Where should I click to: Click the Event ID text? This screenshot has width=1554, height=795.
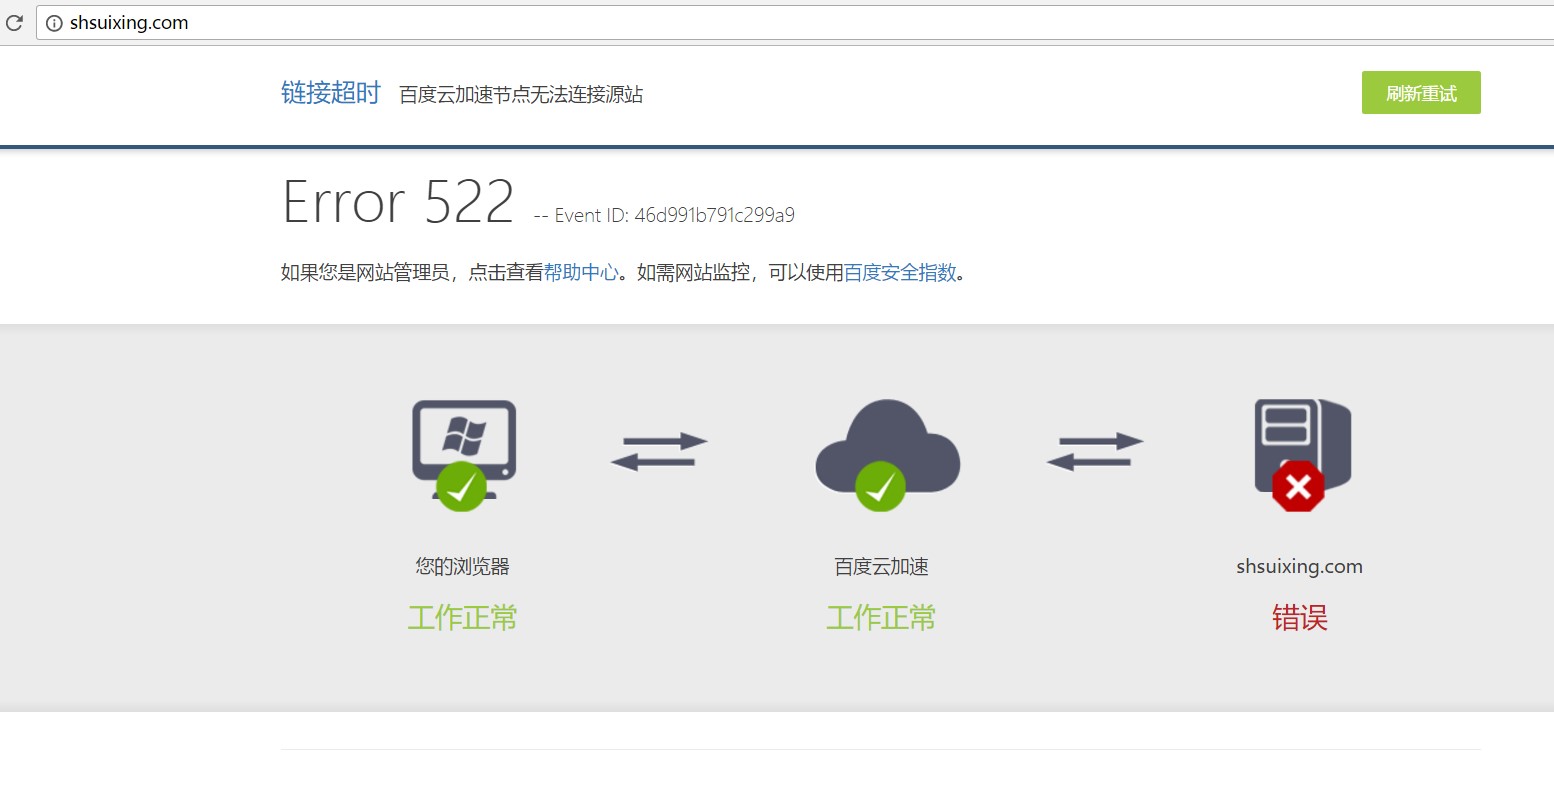[664, 215]
